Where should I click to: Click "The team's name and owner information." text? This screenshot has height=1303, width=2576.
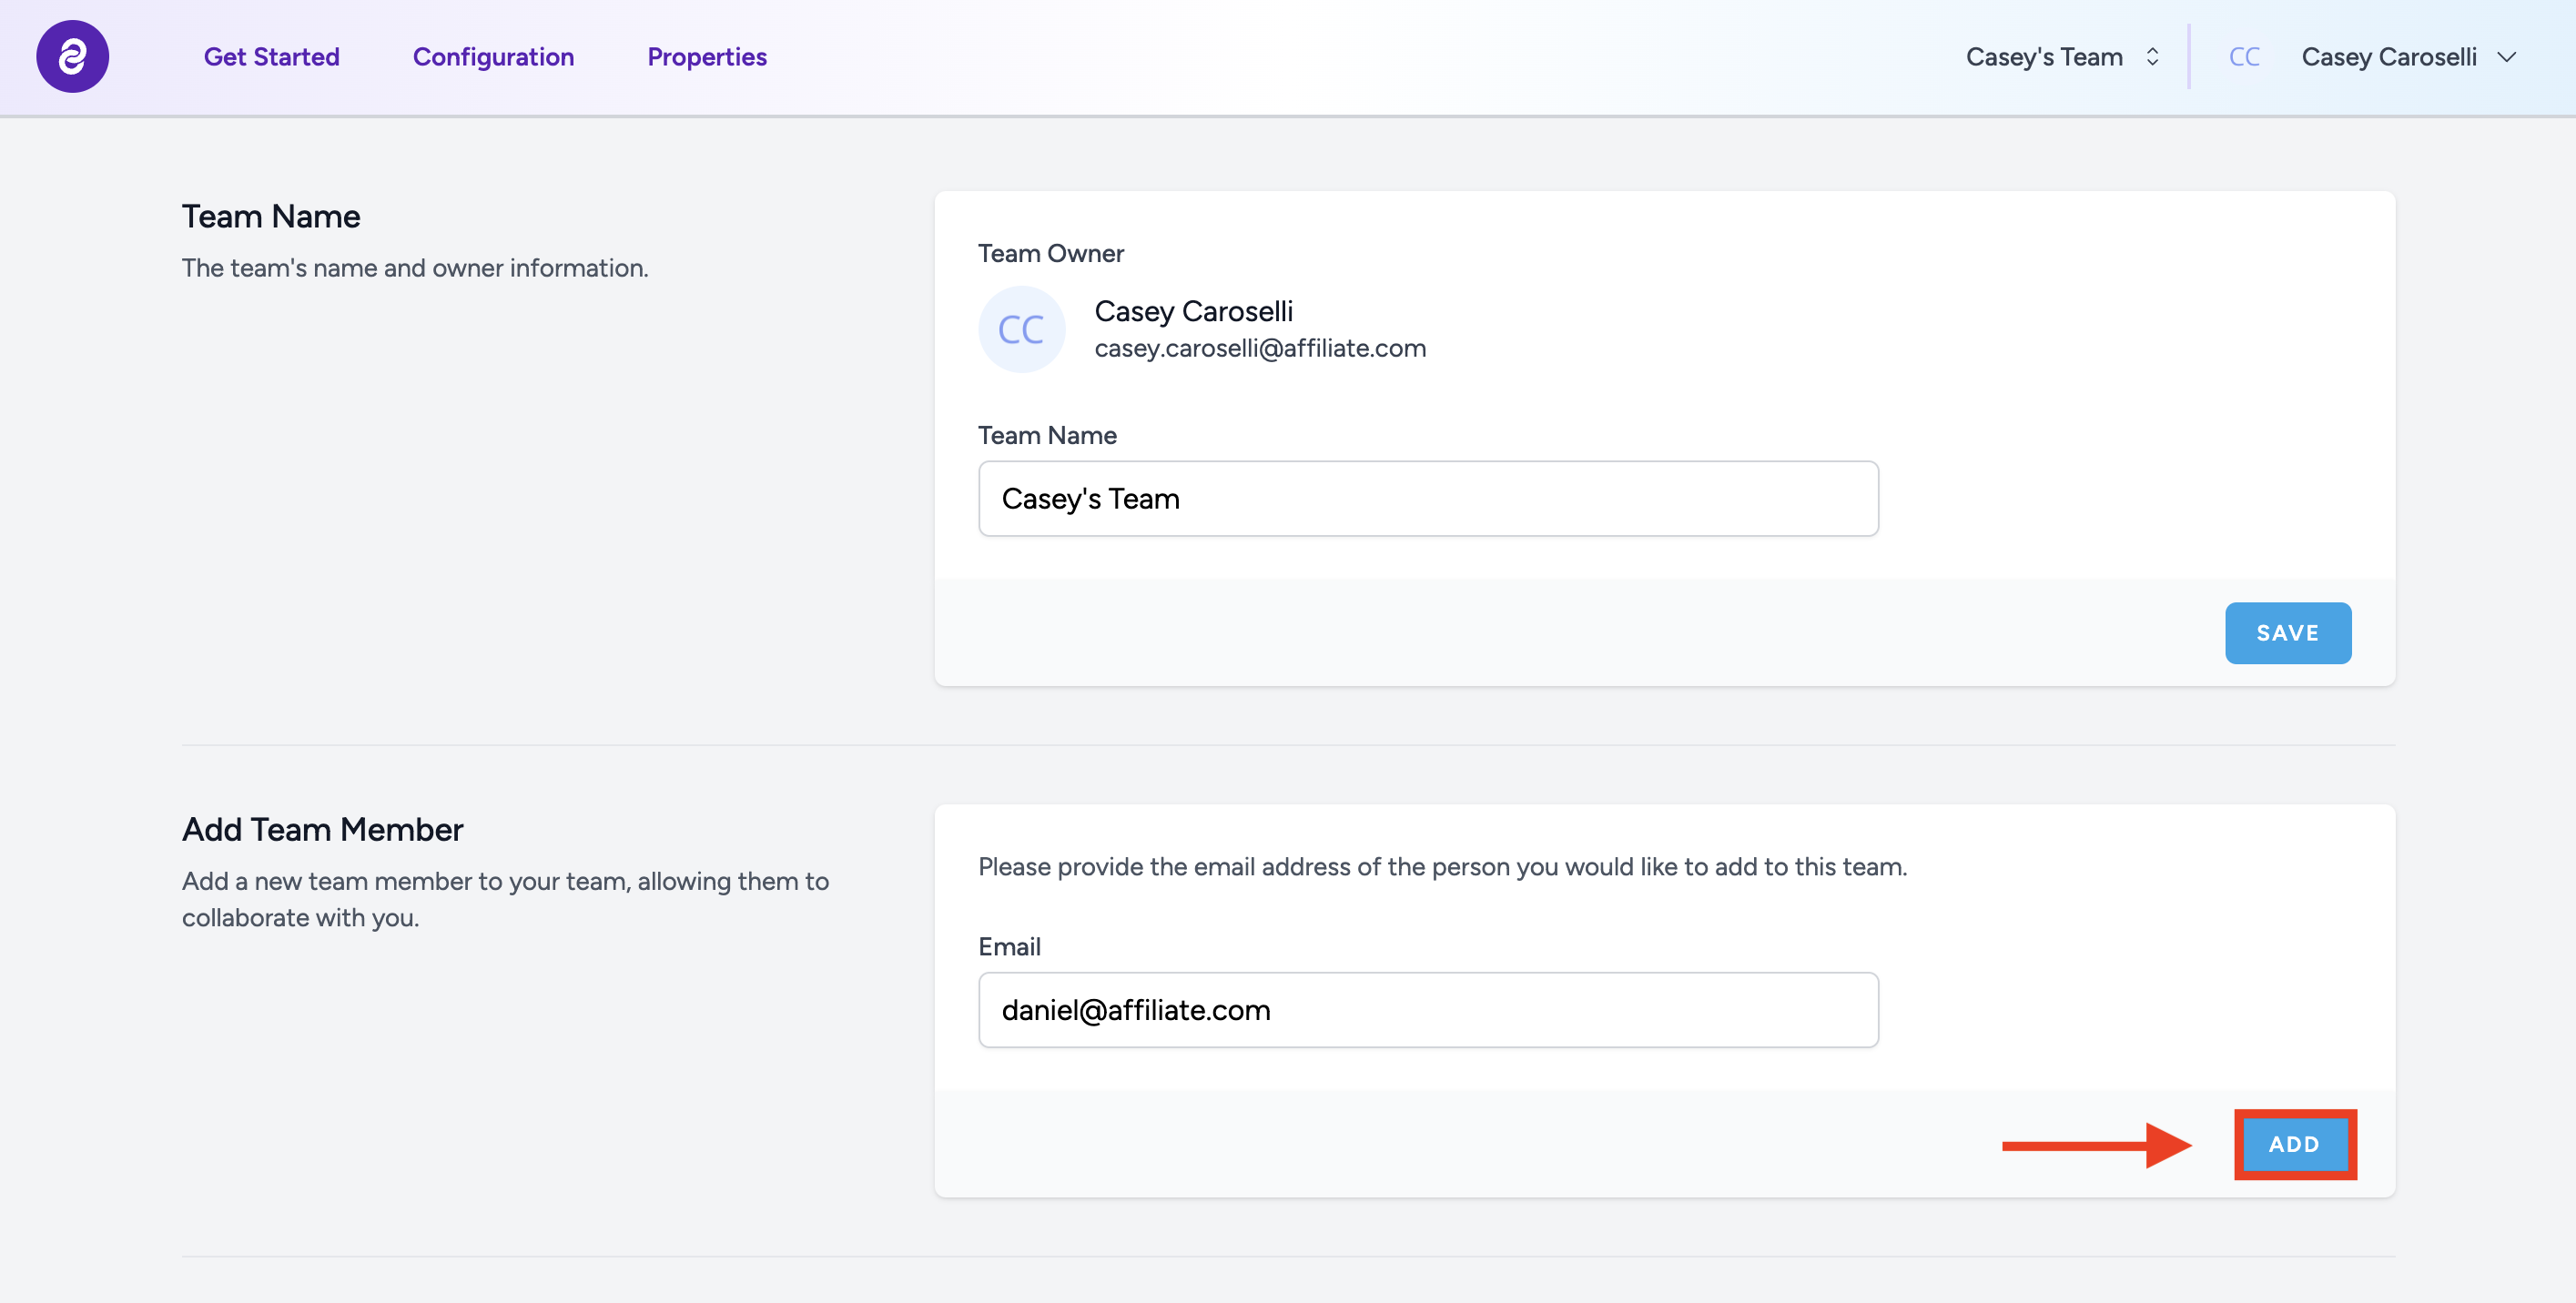(415, 268)
